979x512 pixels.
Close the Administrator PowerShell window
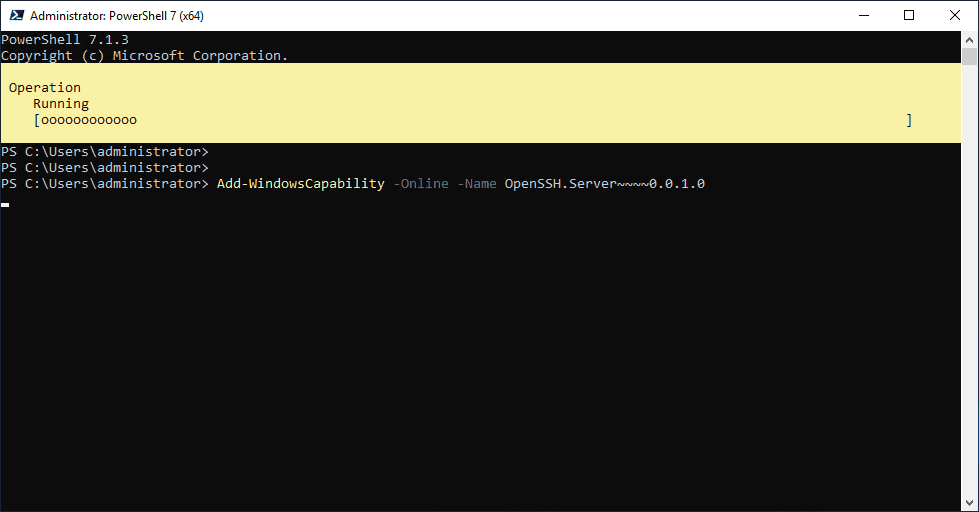tap(955, 15)
